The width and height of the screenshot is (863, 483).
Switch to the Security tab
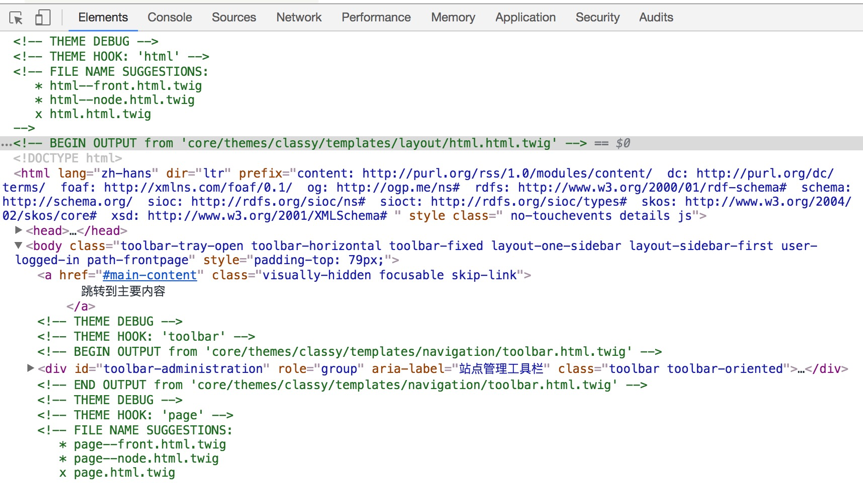pyautogui.click(x=597, y=17)
